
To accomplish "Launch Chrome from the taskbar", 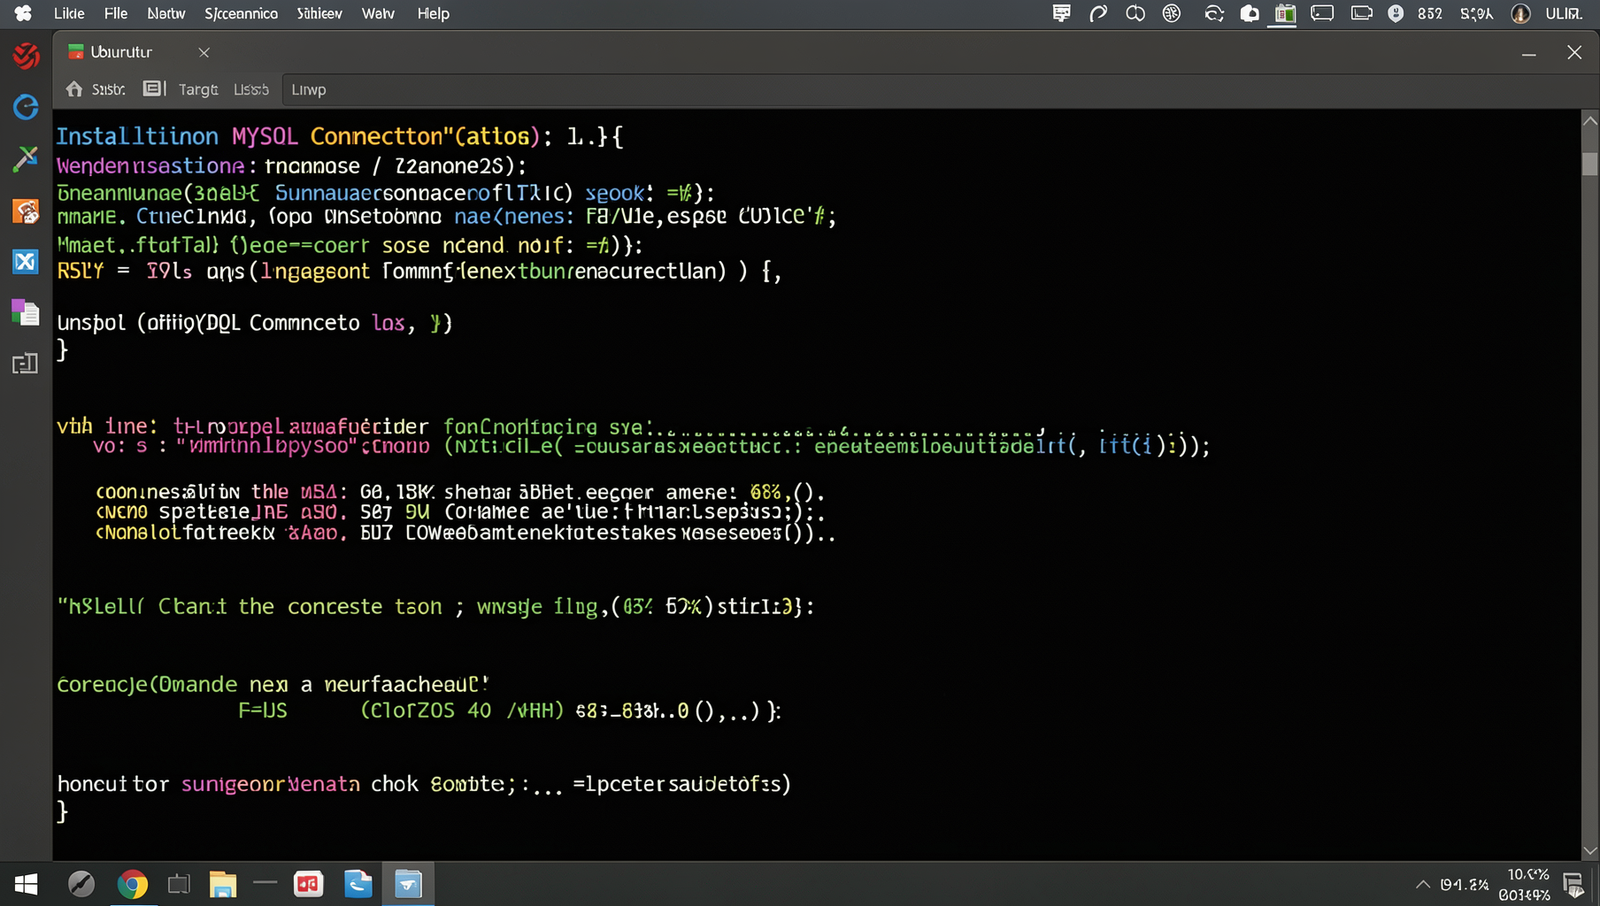I will coord(132,884).
